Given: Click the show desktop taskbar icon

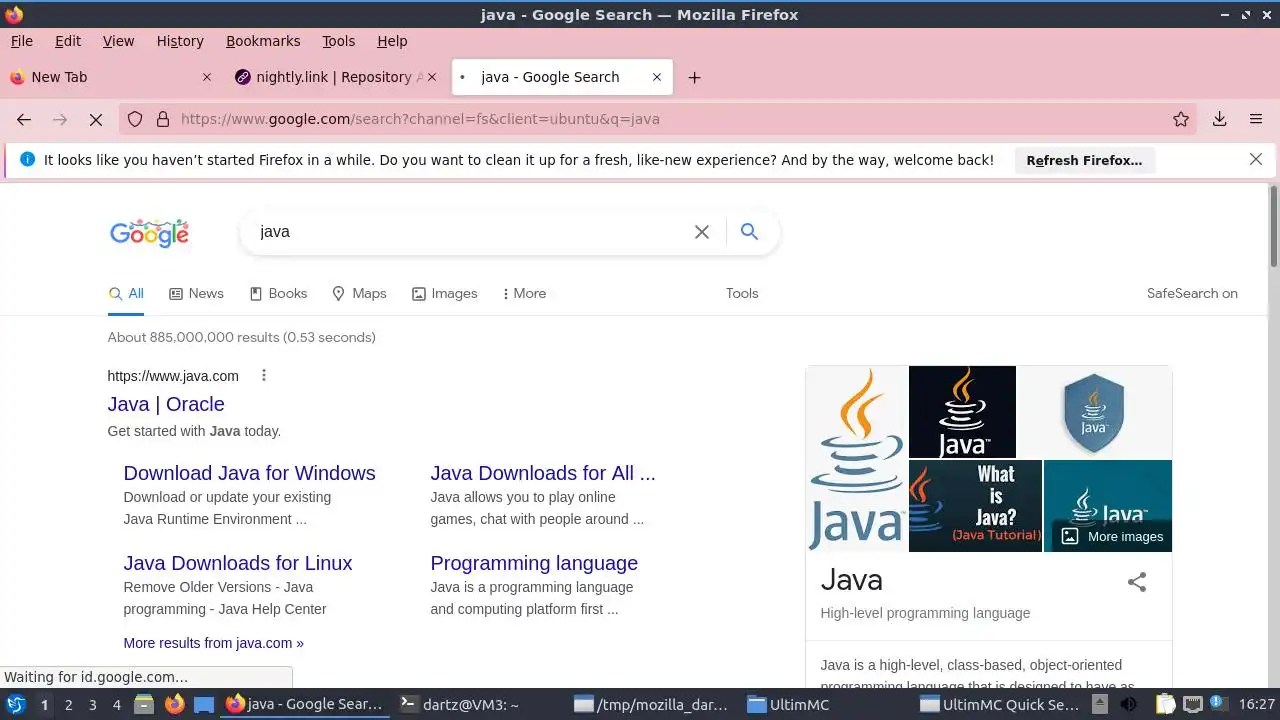Looking at the screenshot, I should tap(204, 705).
